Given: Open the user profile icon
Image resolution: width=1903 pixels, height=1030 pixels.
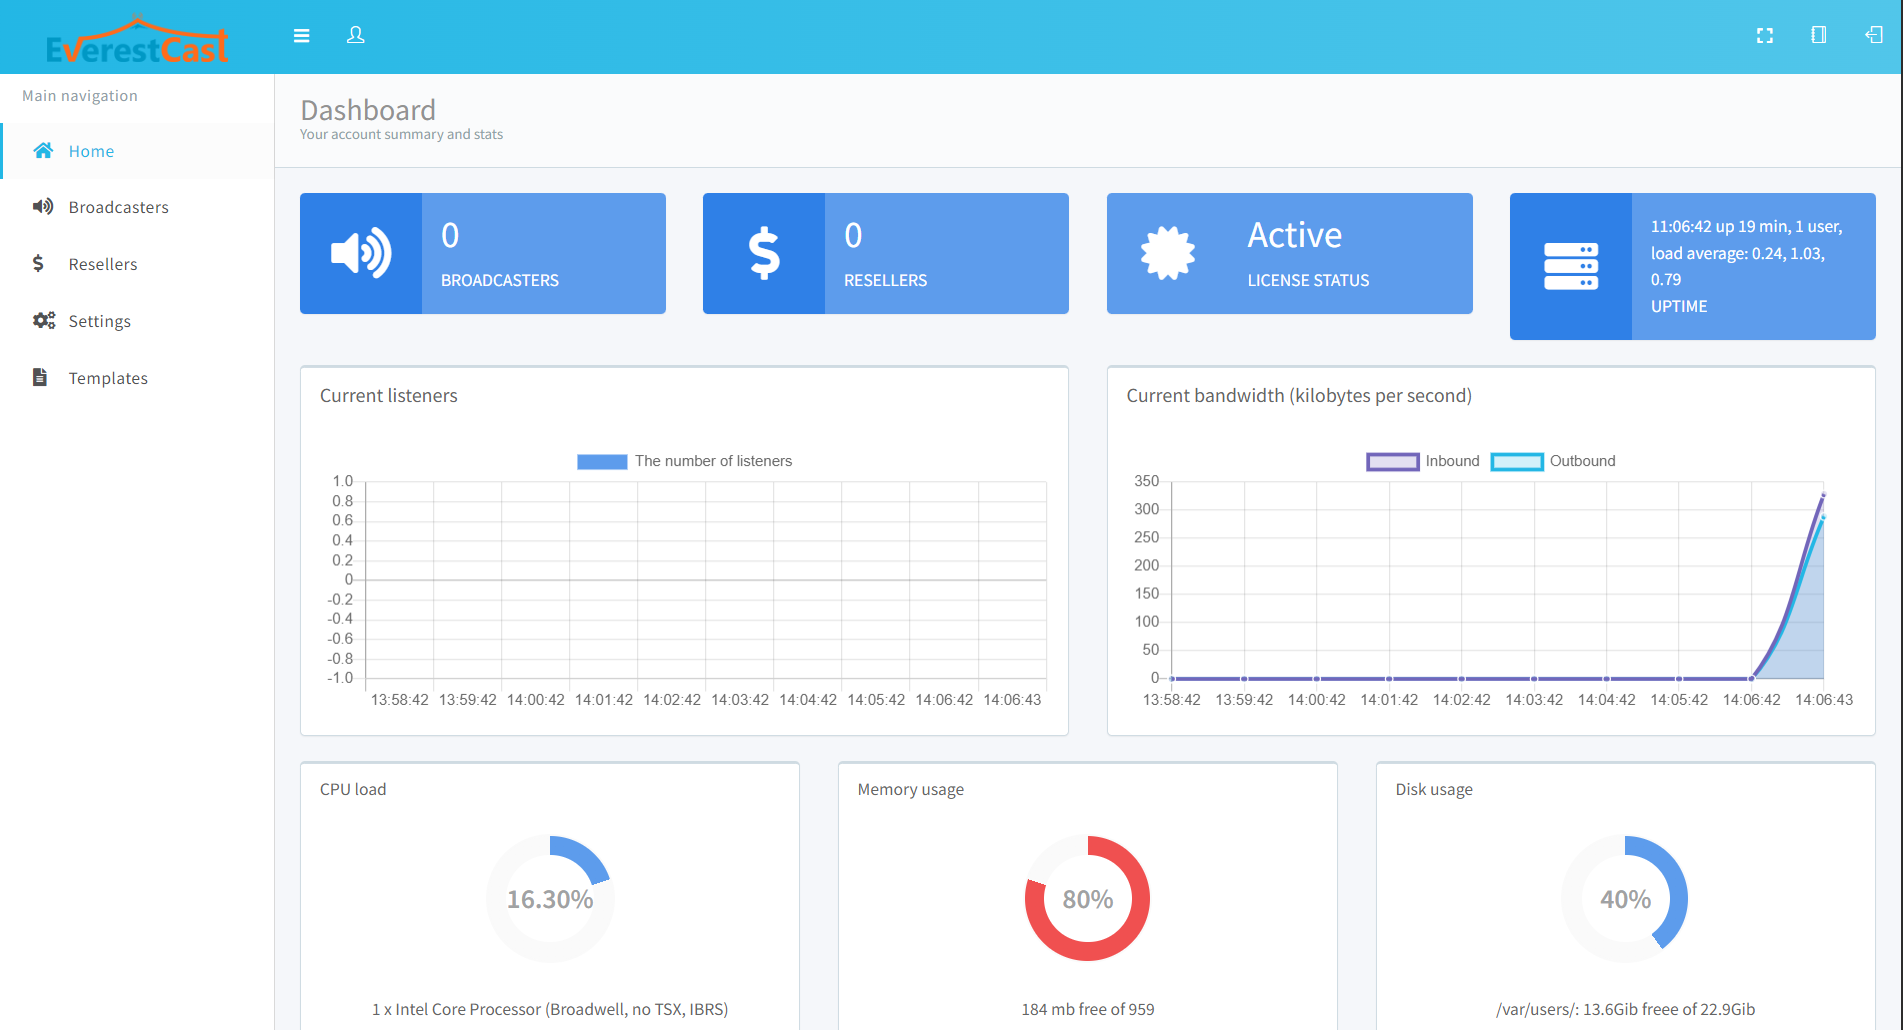Looking at the screenshot, I should click(356, 35).
